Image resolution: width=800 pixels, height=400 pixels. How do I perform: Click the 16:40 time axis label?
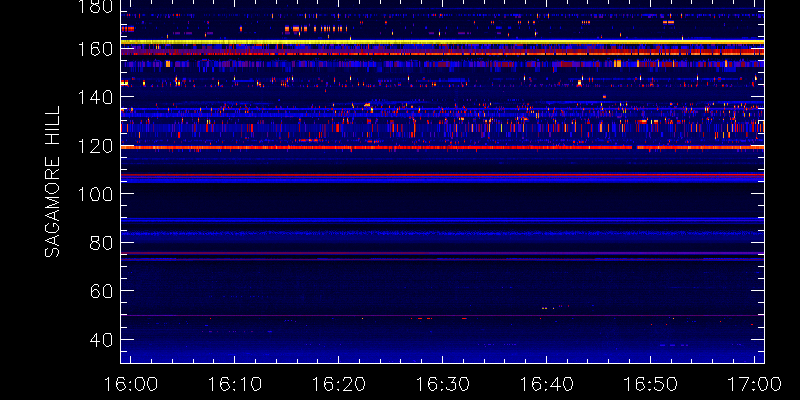click(546, 383)
